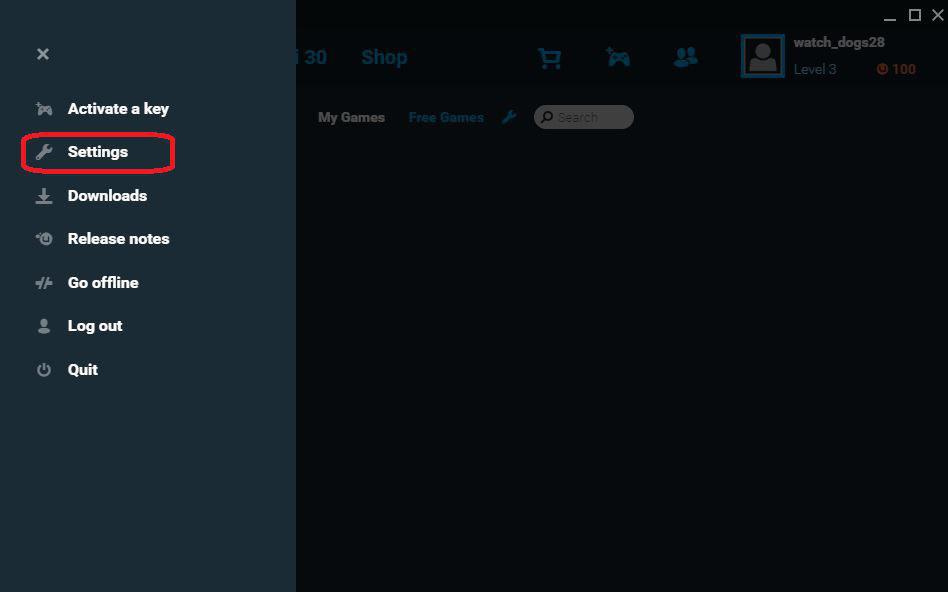Click the power icon next to Quit
The image size is (948, 592).
(43, 369)
